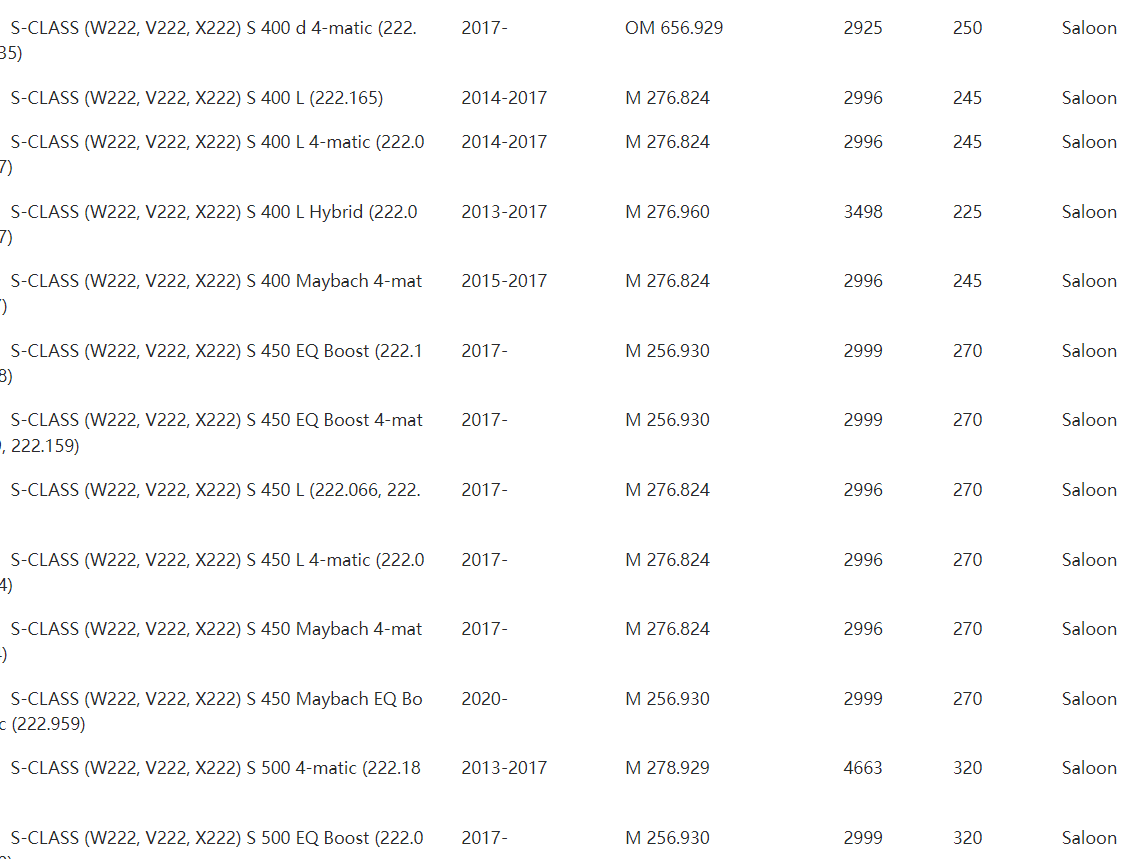Click the 4663 displacement value
1137x859 pixels.
pyautogui.click(x=862, y=768)
